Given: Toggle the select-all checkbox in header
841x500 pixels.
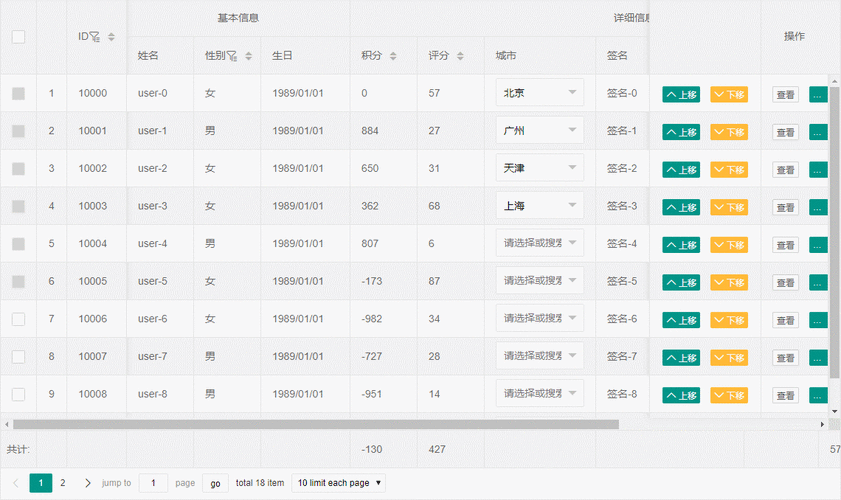Looking at the screenshot, I should [x=18, y=37].
